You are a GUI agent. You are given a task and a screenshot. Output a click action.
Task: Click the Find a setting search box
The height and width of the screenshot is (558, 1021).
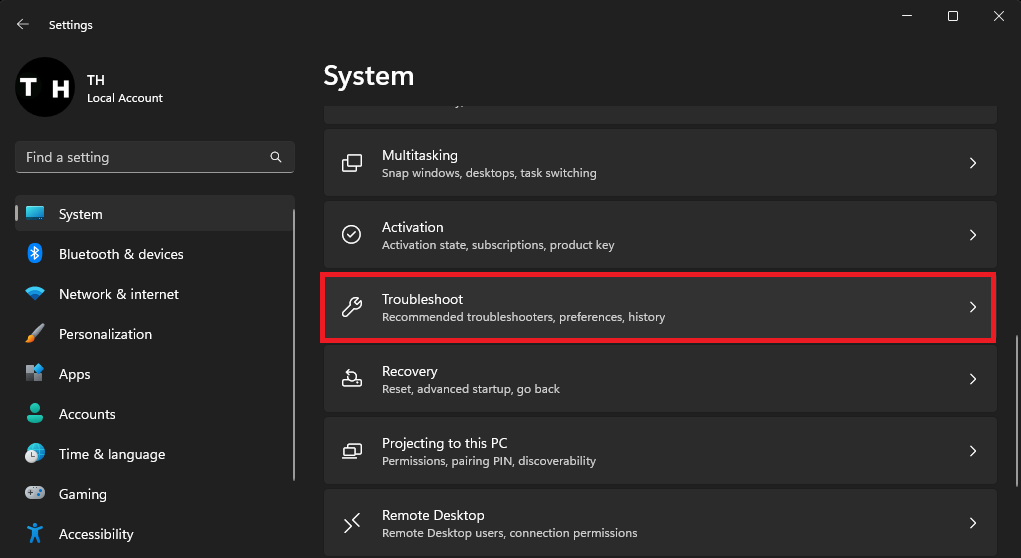pyautogui.click(x=145, y=157)
